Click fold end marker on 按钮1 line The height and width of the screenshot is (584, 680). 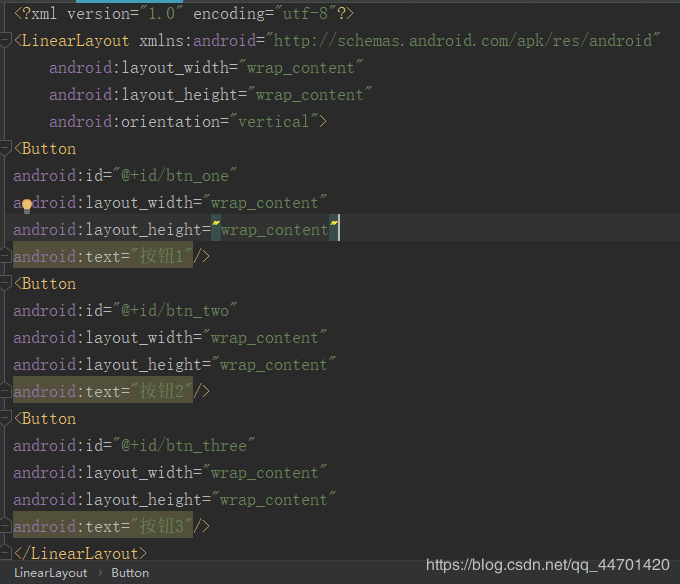(5, 256)
